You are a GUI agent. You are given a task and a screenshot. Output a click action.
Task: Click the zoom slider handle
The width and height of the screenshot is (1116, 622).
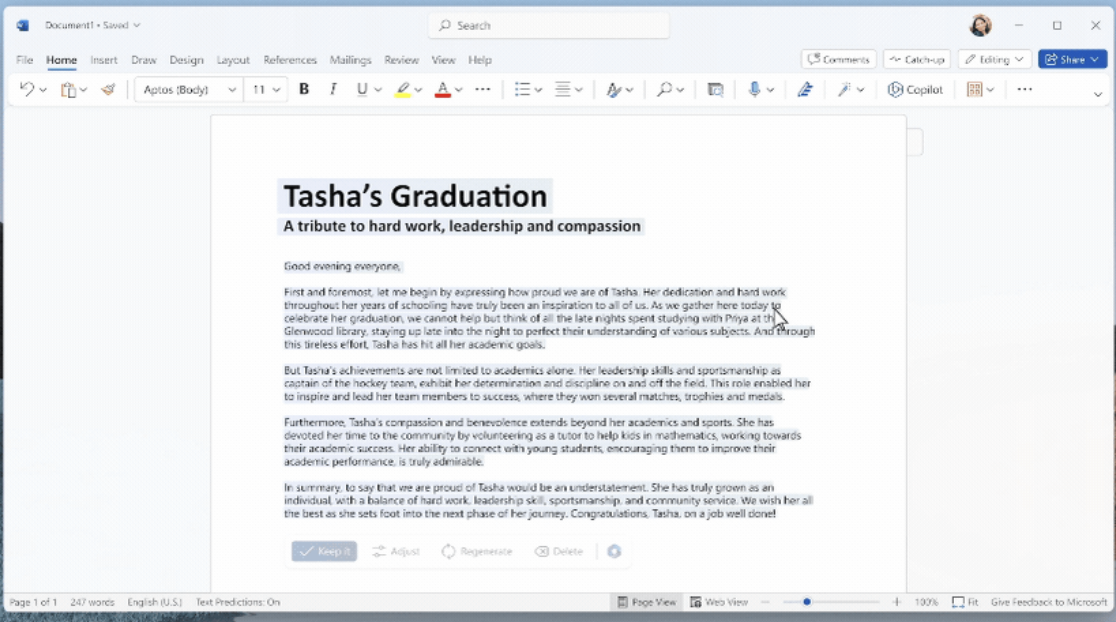807,602
